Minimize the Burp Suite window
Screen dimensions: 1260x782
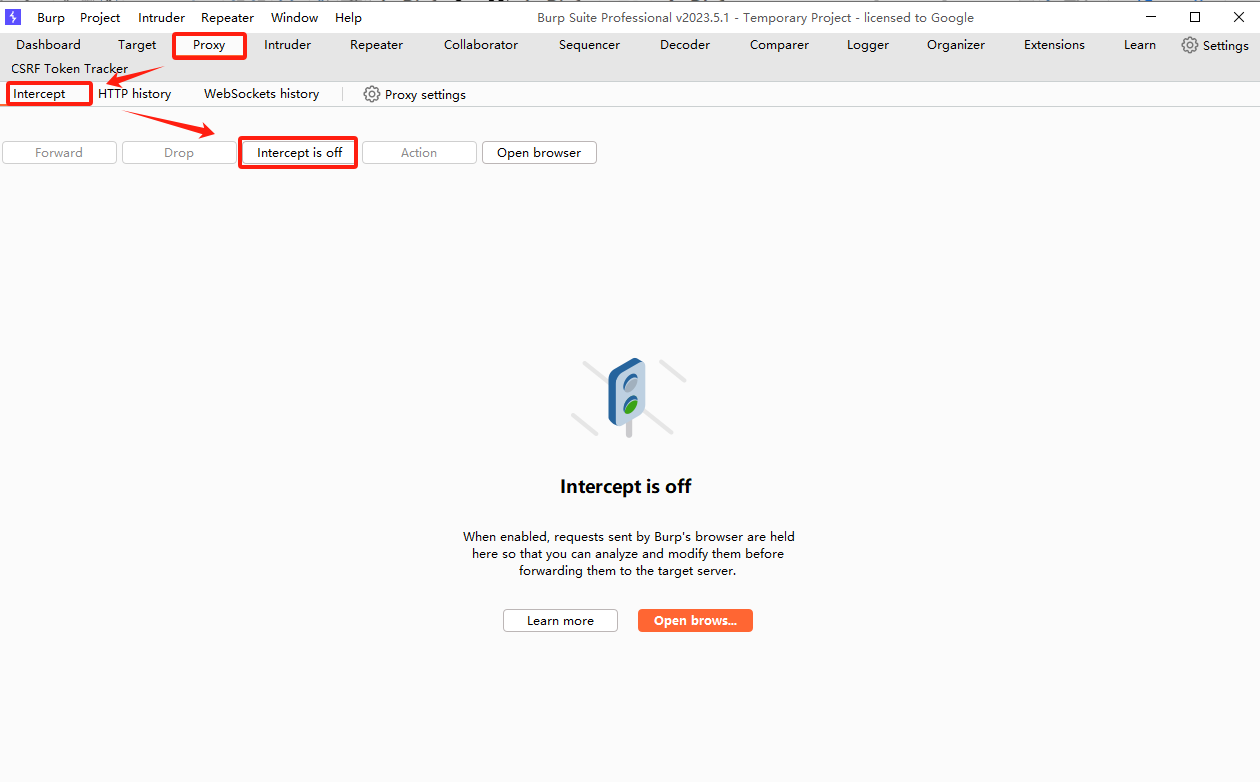coord(1151,17)
